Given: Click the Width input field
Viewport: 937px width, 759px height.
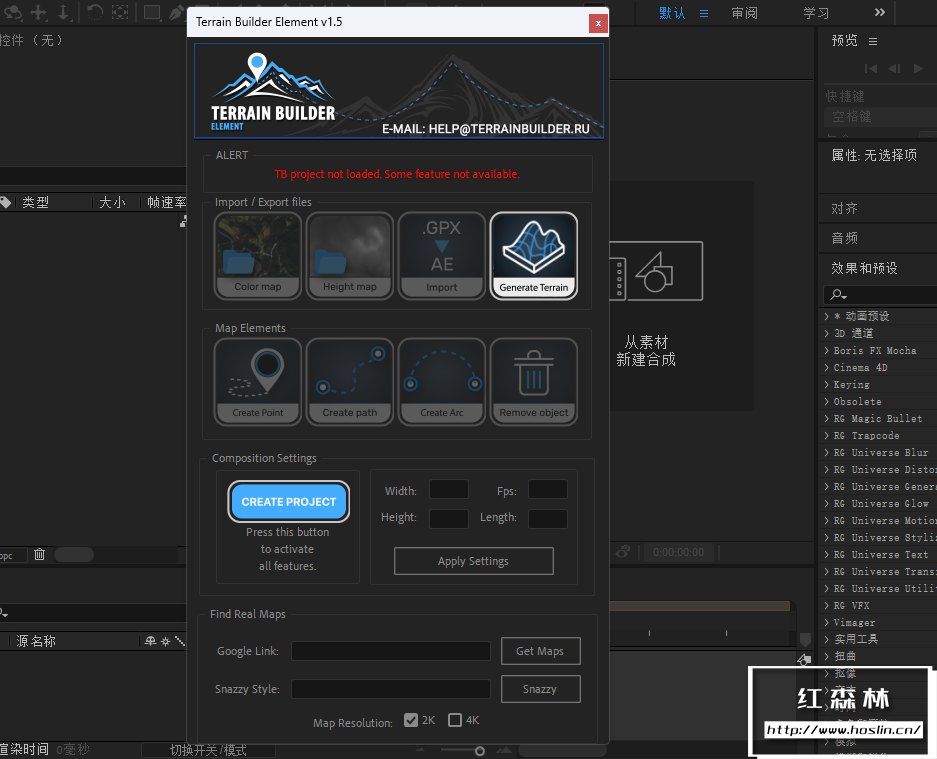Looking at the screenshot, I should tap(449, 489).
